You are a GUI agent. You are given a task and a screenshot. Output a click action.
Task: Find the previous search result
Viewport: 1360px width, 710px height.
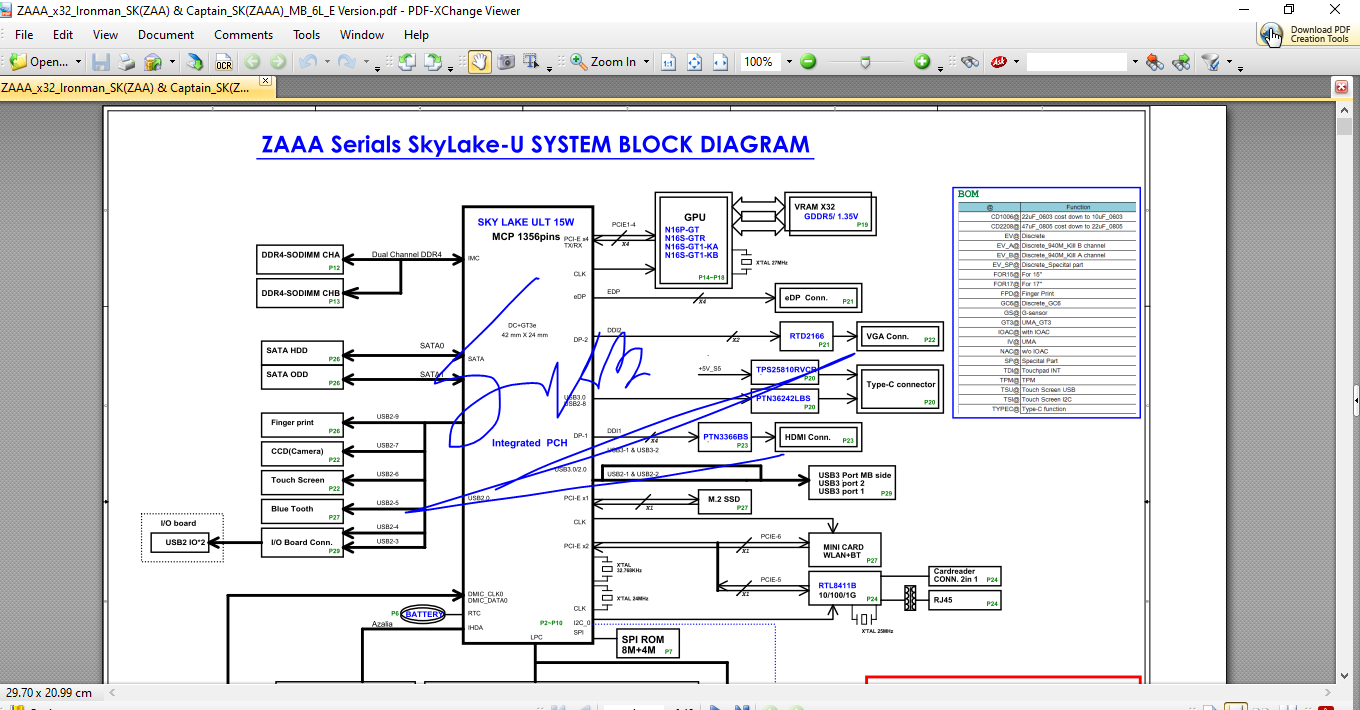coord(1155,62)
